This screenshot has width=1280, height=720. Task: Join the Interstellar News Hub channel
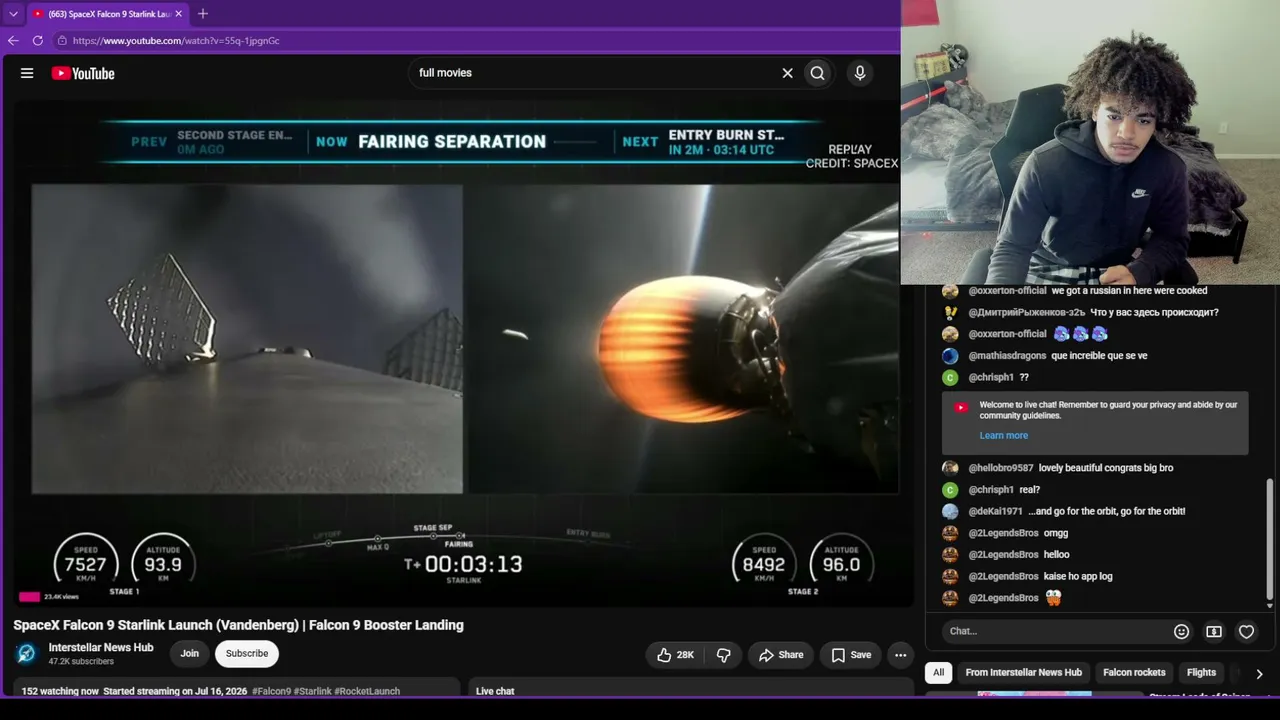tap(190, 654)
